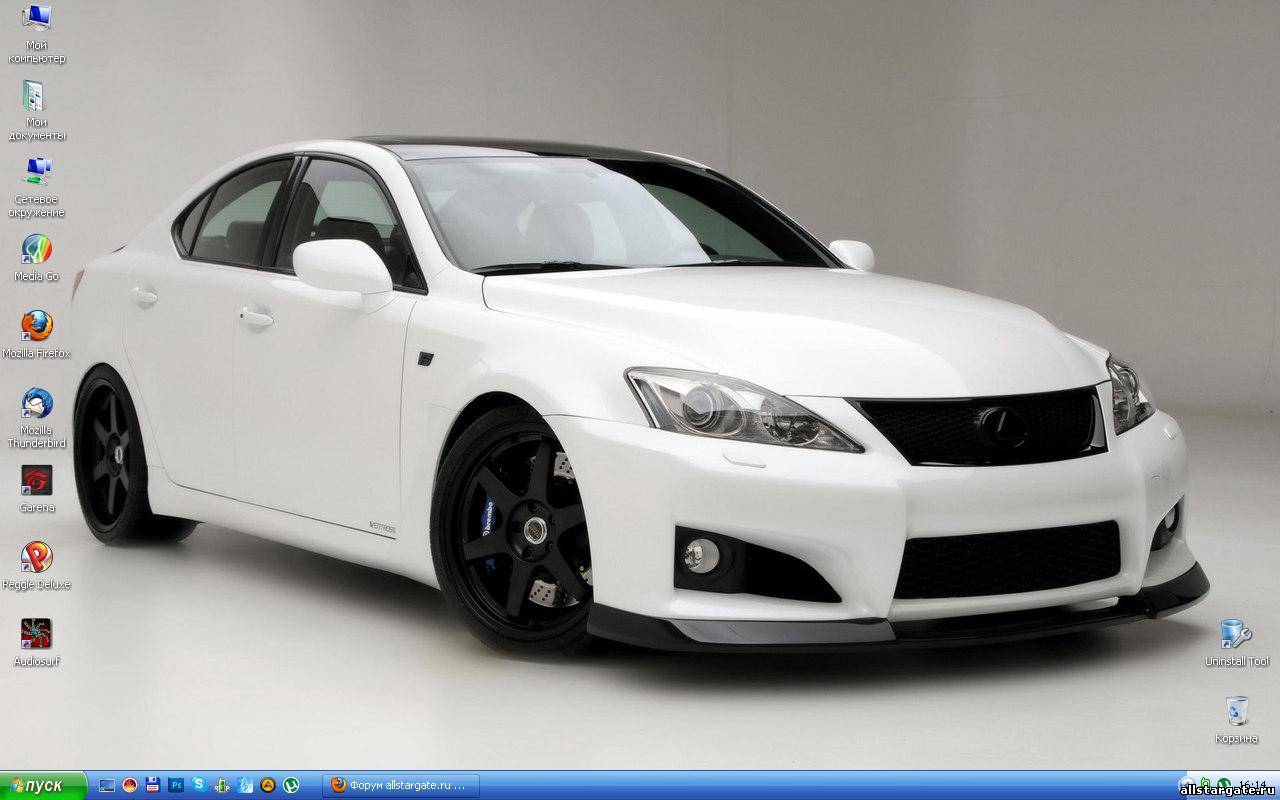The height and width of the screenshot is (800, 1280).
Task: Click the floppy disk quick launch icon
Action: tap(153, 786)
